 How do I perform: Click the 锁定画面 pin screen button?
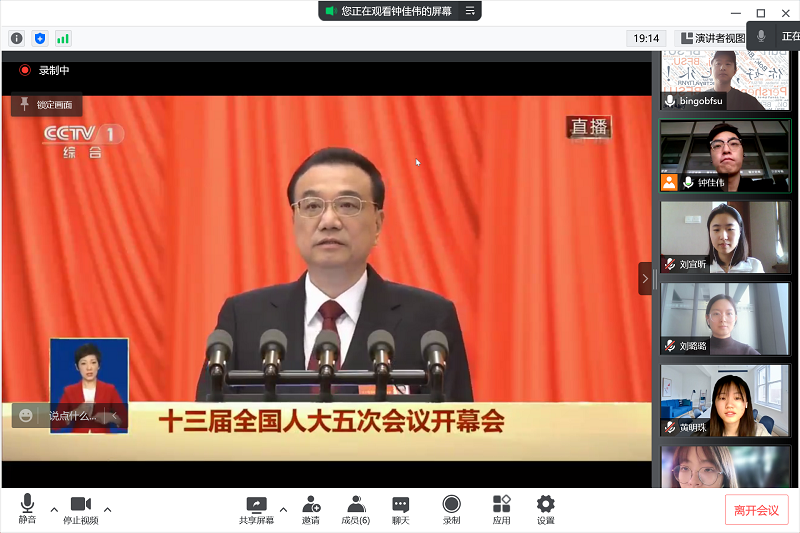(x=47, y=104)
